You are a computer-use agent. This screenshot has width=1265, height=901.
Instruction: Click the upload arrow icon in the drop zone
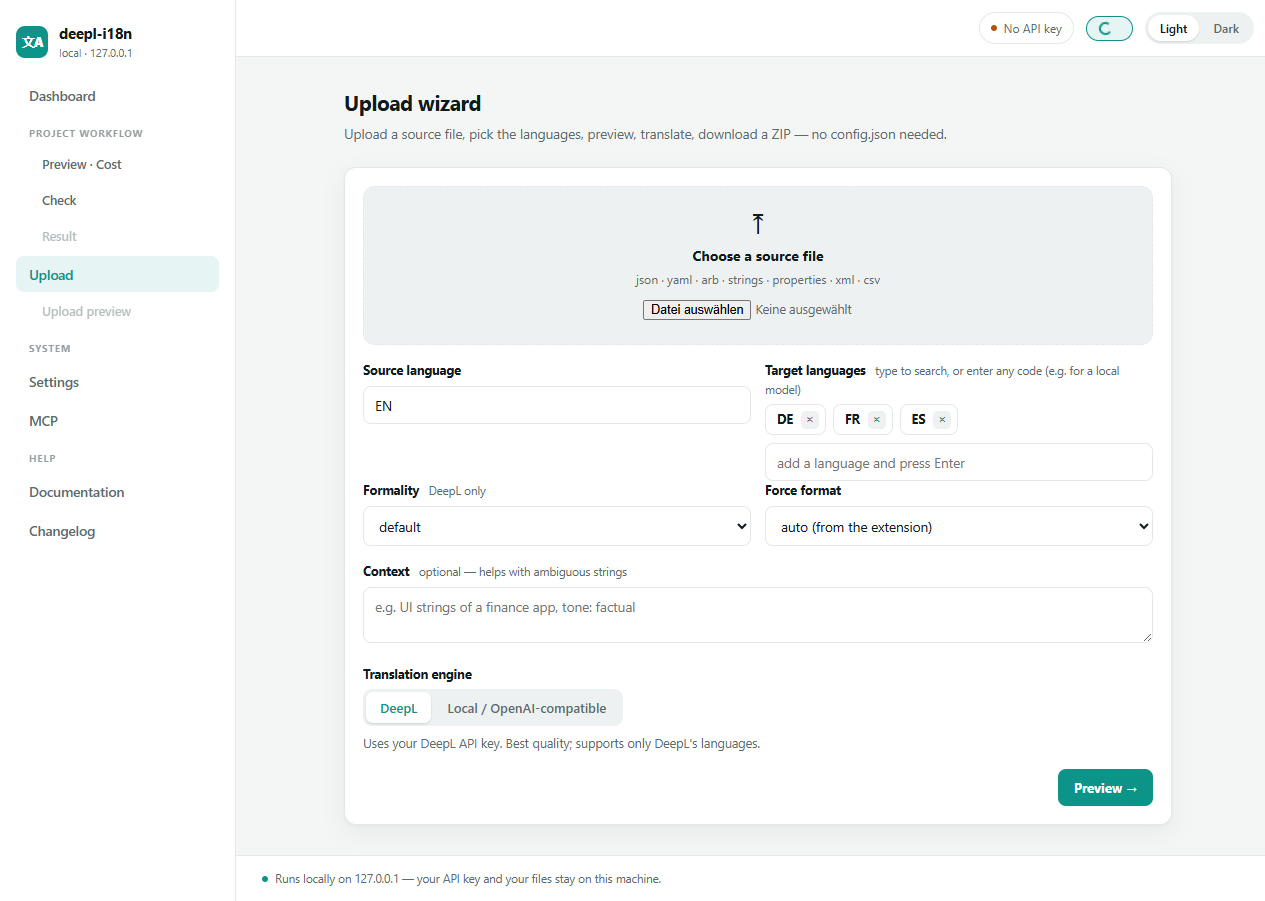pyautogui.click(x=758, y=224)
